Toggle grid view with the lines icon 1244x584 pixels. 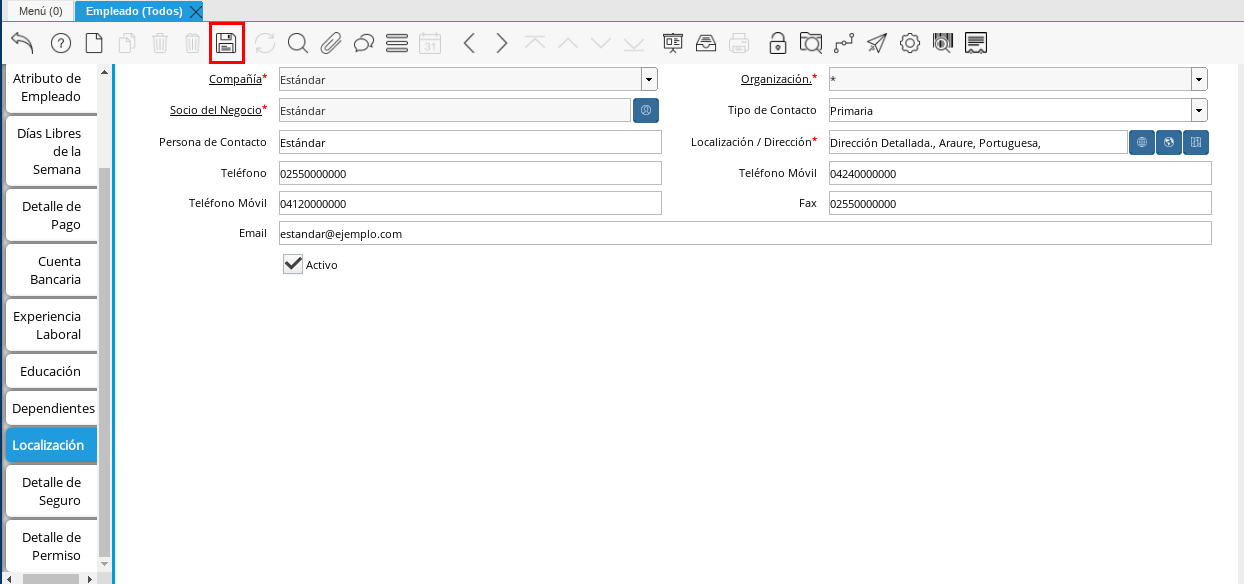[397, 43]
